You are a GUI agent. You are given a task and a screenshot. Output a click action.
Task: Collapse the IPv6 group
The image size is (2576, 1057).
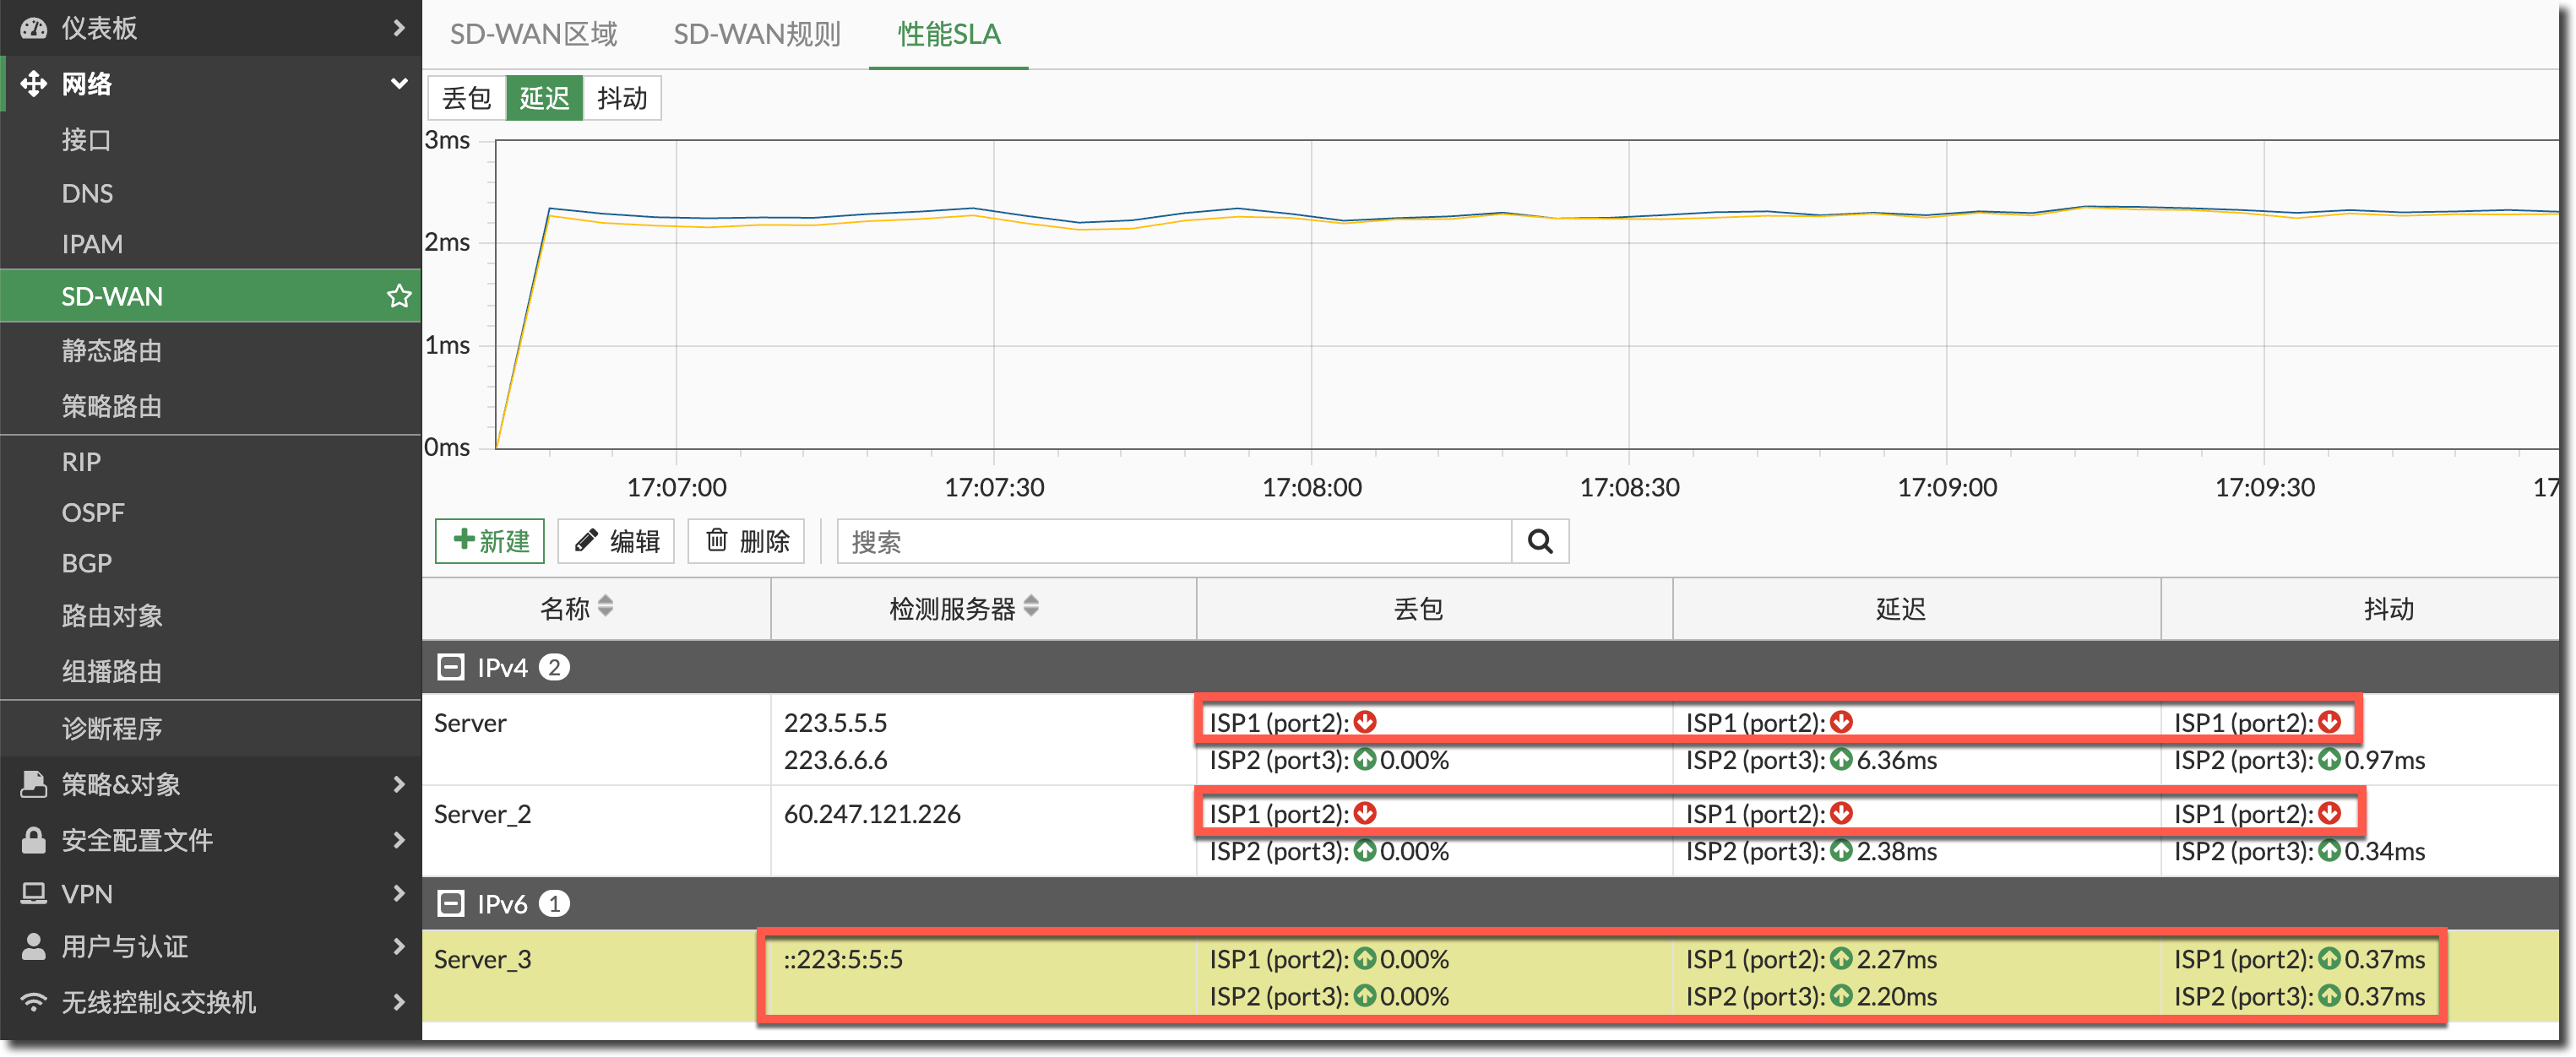tap(451, 904)
